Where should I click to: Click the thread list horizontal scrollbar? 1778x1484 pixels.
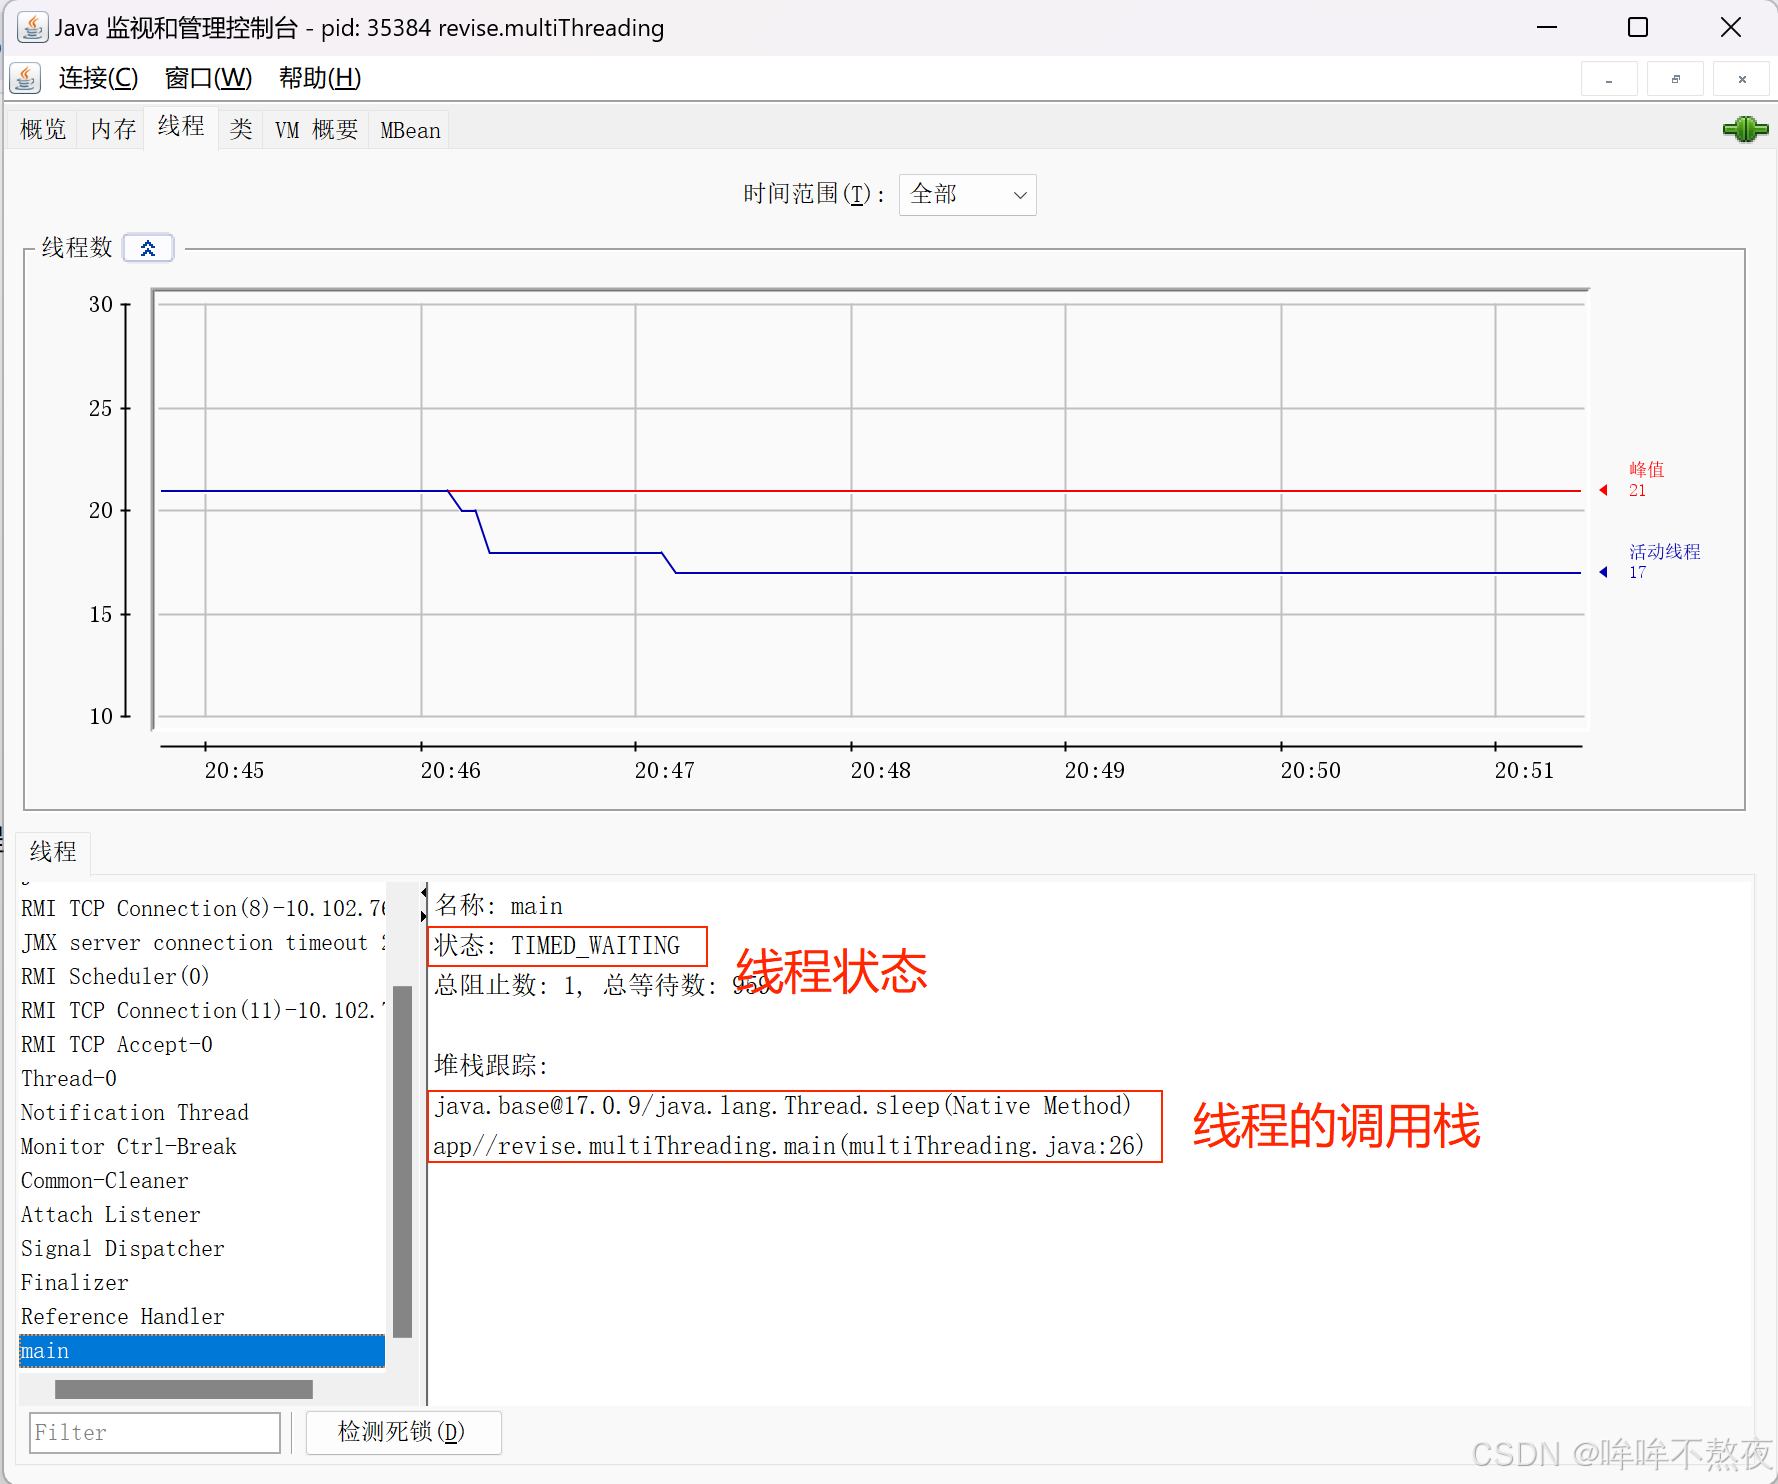(x=184, y=1389)
